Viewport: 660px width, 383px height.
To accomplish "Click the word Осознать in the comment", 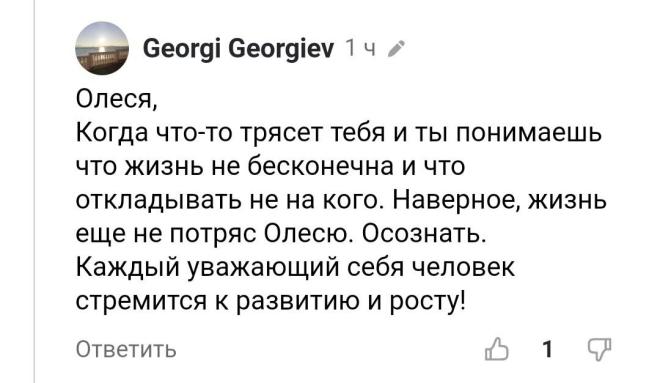I will [x=423, y=234].
